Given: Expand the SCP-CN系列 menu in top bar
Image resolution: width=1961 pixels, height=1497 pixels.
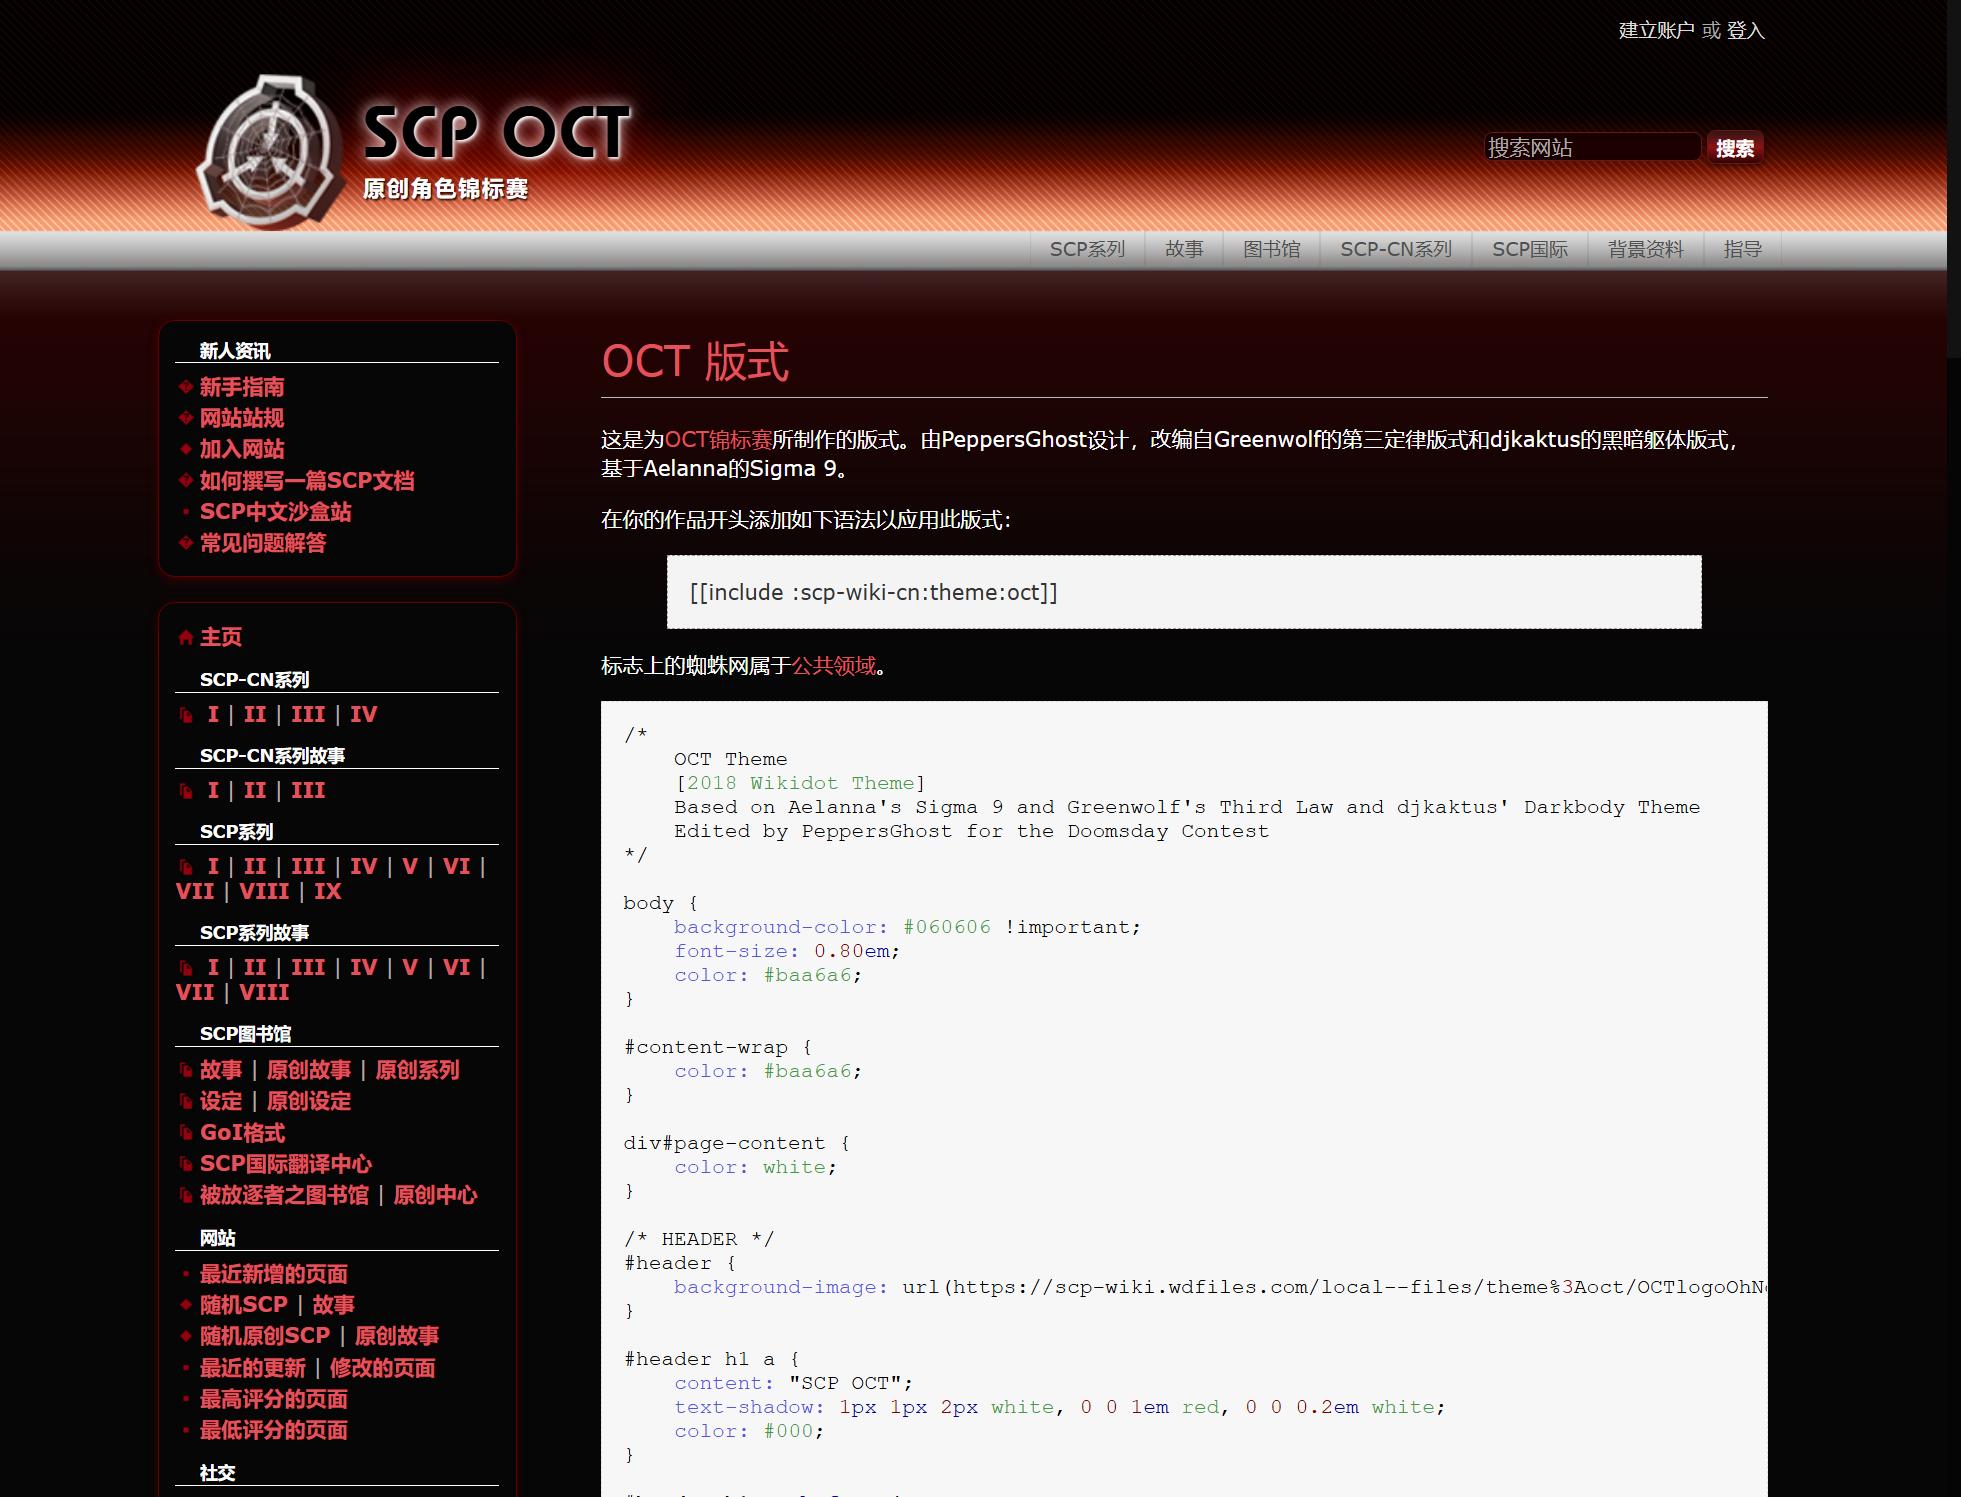Looking at the screenshot, I should tap(1395, 249).
